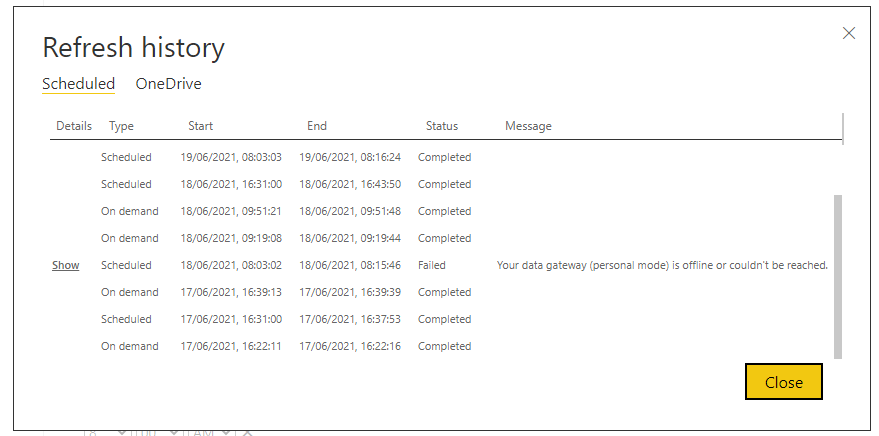This screenshot has height=436, width=879.
Task: Click the Failed status entry
Action: point(432,265)
